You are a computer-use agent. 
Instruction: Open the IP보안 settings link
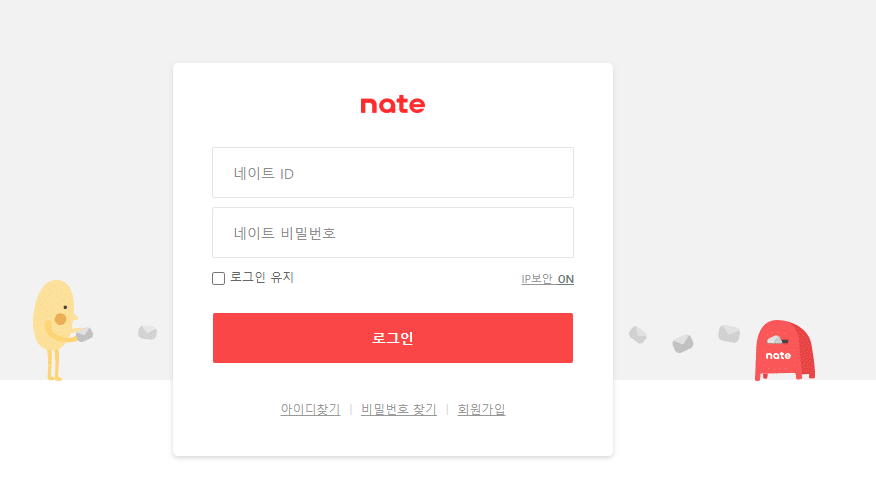pyautogui.click(x=537, y=279)
